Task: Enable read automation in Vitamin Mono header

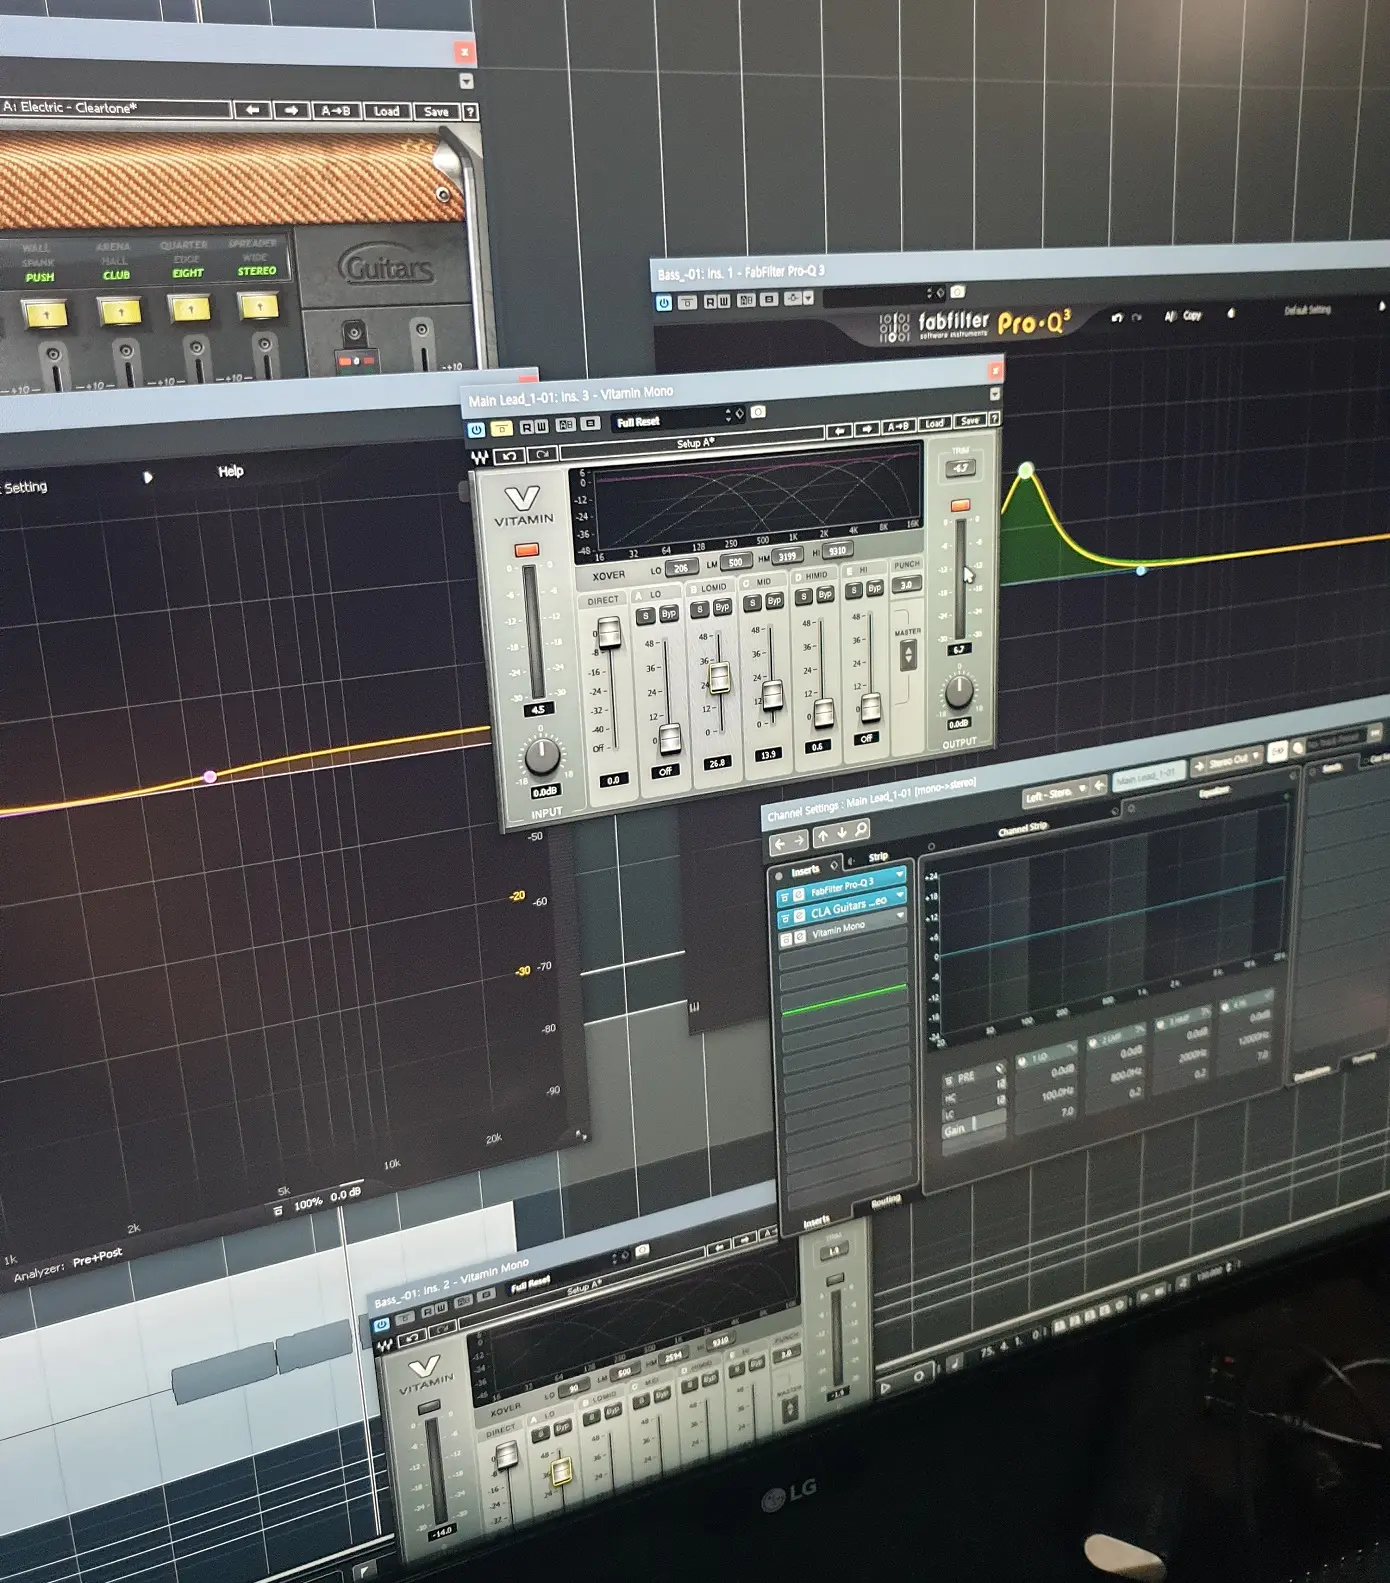Action: tap(526, 427)
